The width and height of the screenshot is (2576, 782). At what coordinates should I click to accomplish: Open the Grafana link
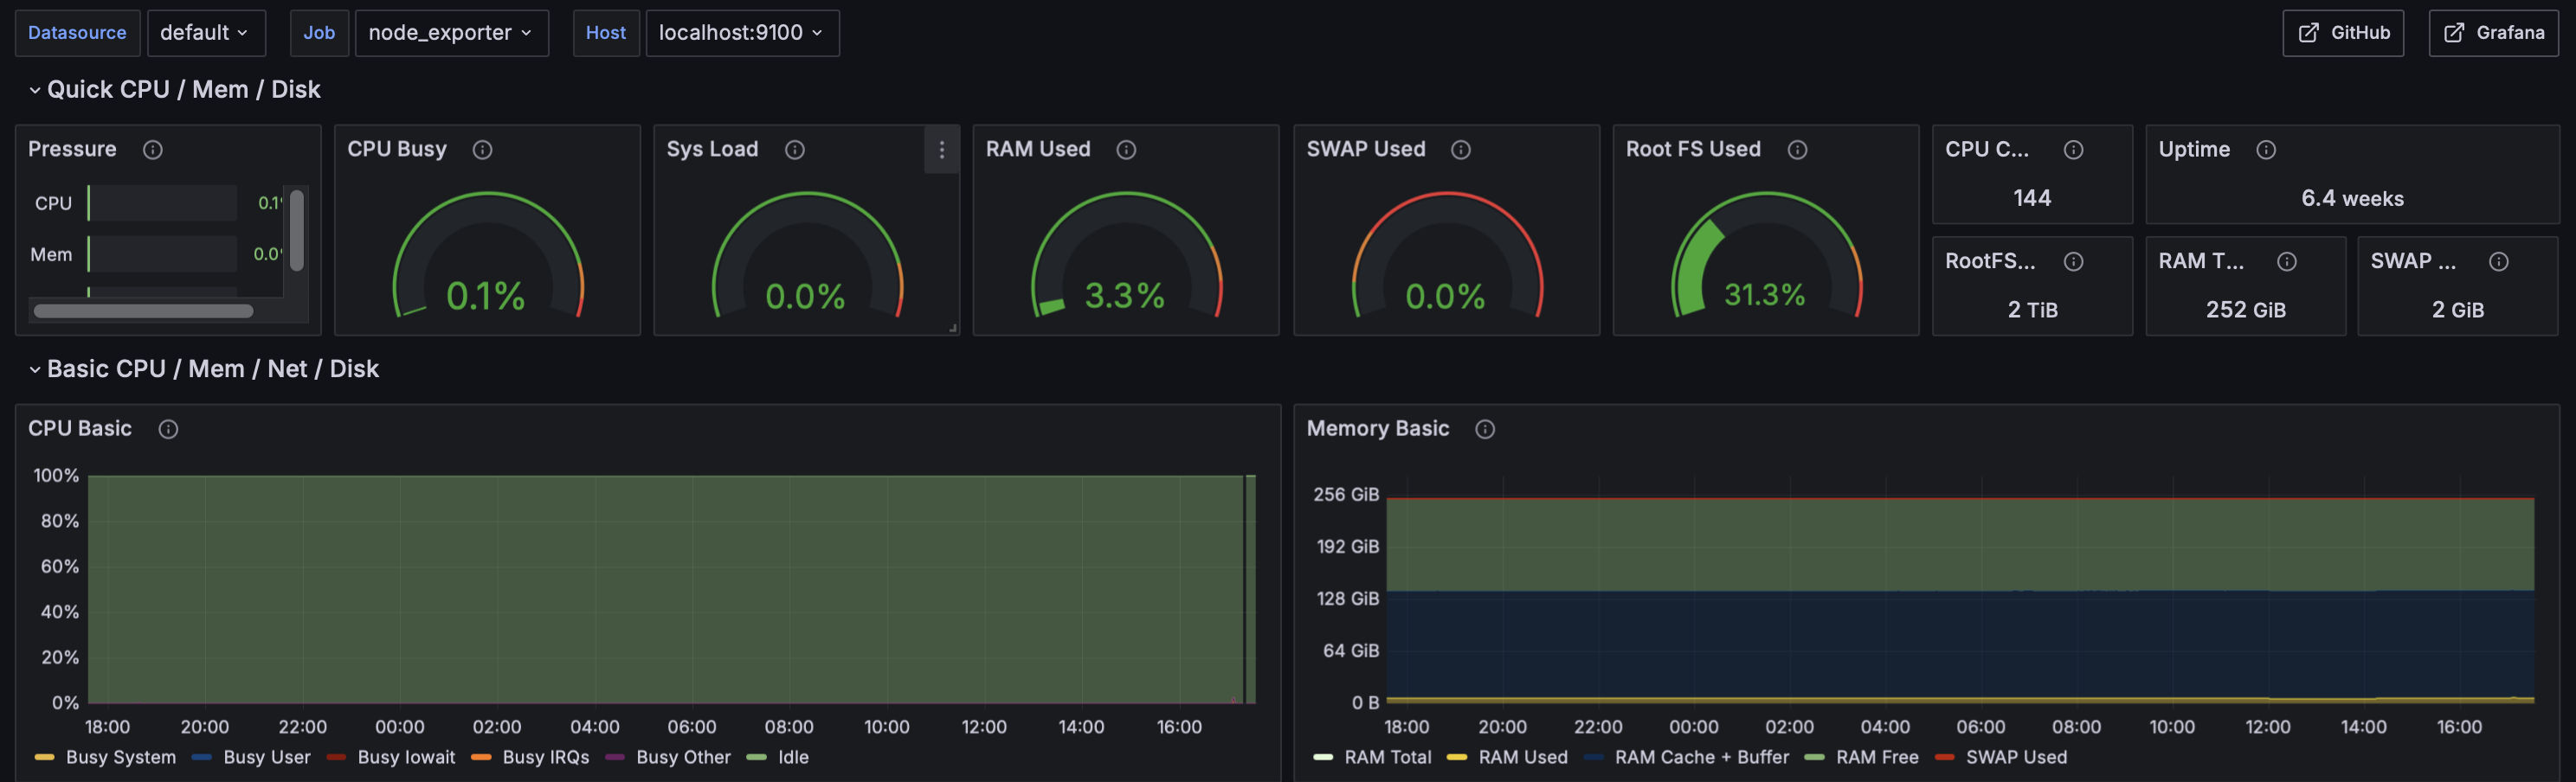(2493, 33)
